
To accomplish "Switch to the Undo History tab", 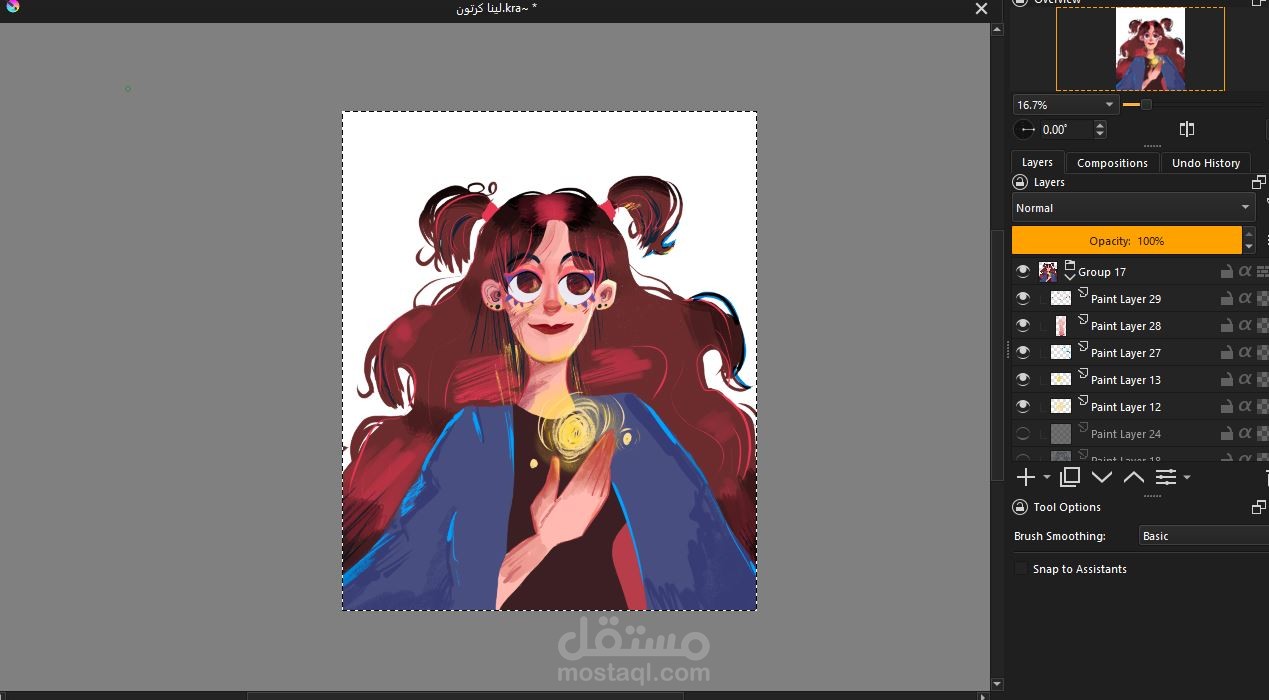I will click(x=1206, y=162).
